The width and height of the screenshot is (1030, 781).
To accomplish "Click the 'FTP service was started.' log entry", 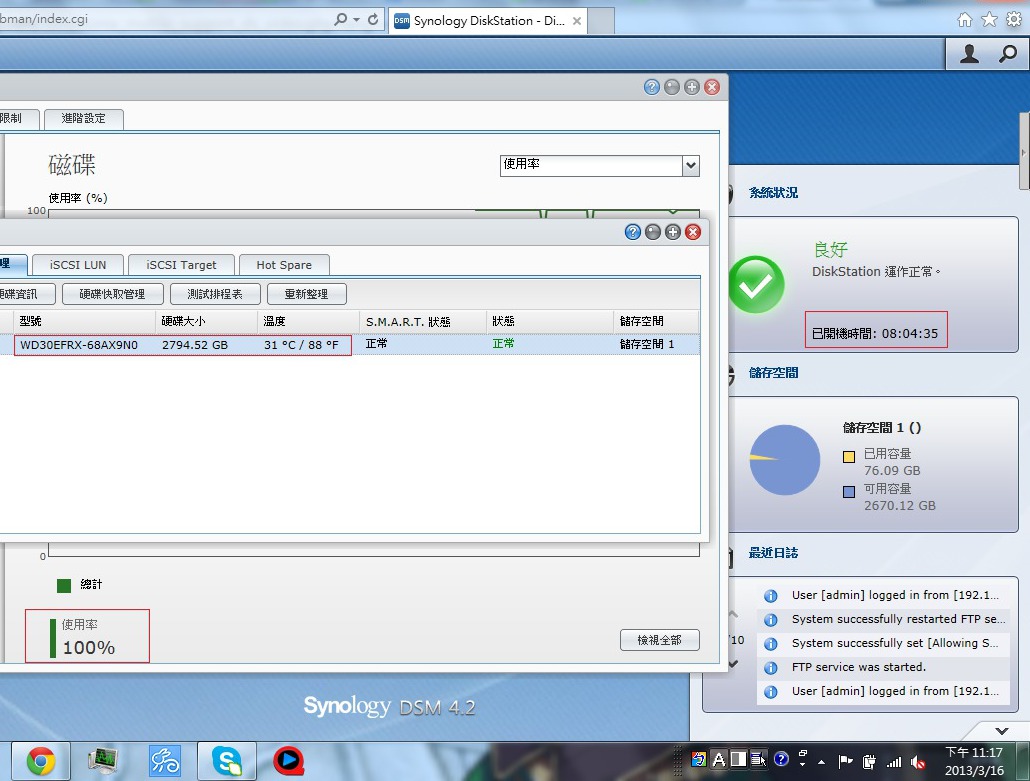I will click(859, 667).
